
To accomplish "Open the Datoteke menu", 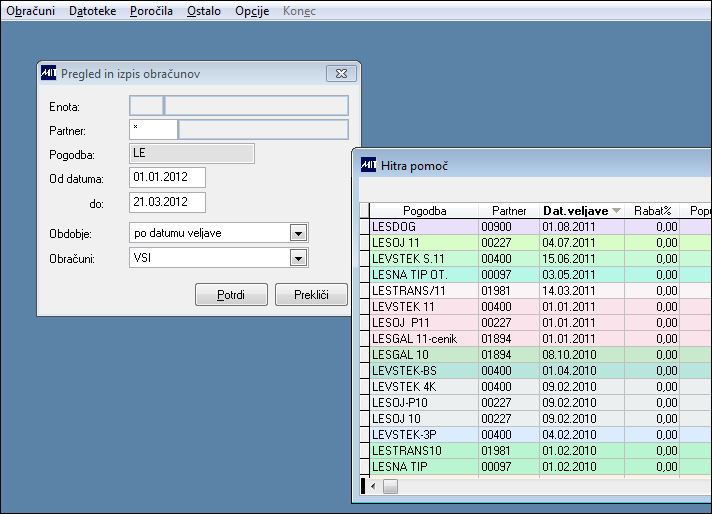I will (x=93, y=10).
